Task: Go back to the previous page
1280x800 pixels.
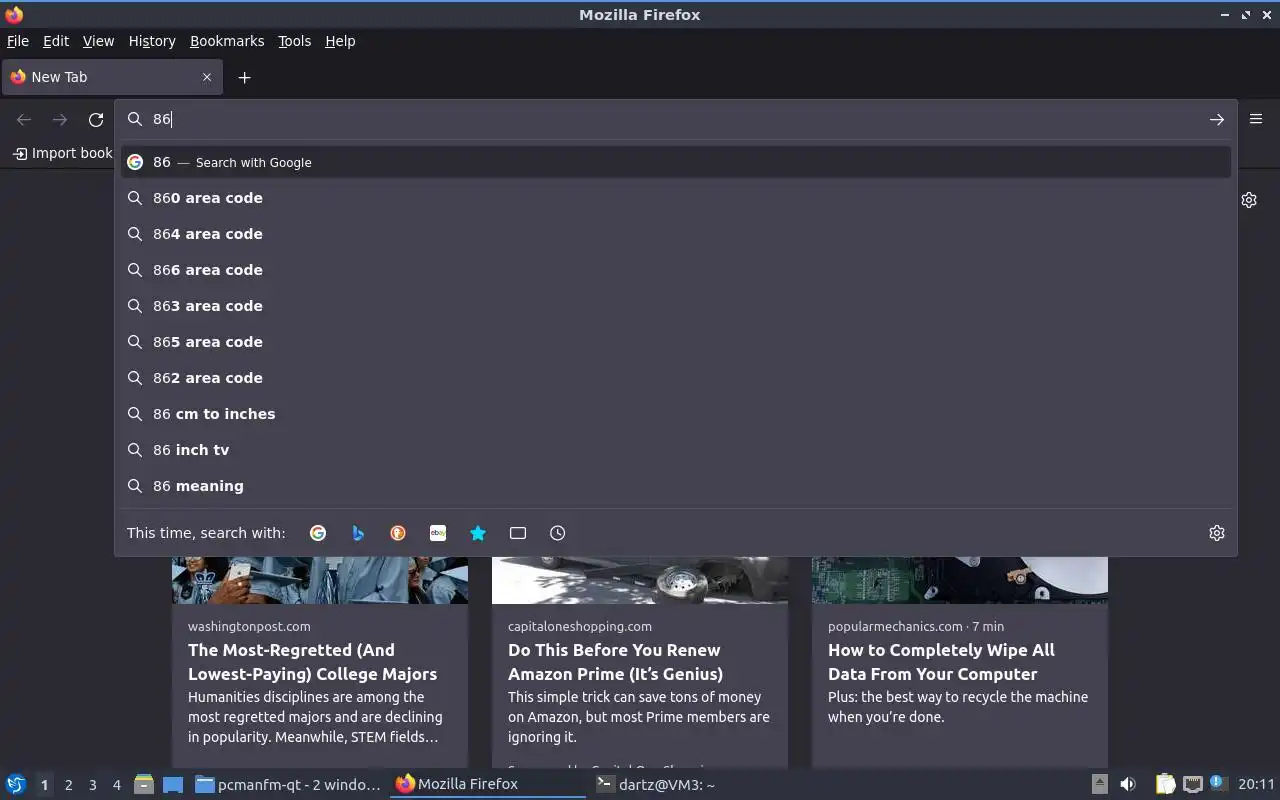Action: pos(24,119)
